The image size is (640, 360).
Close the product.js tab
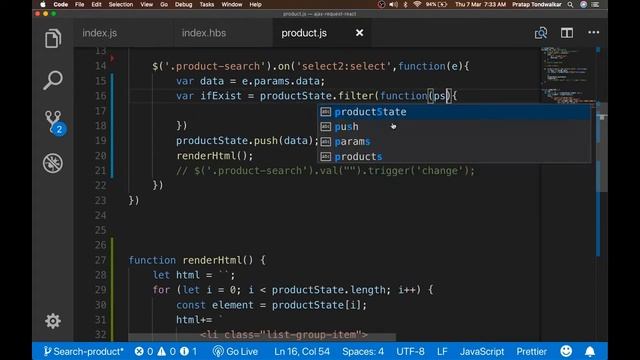tap(359, 33)
